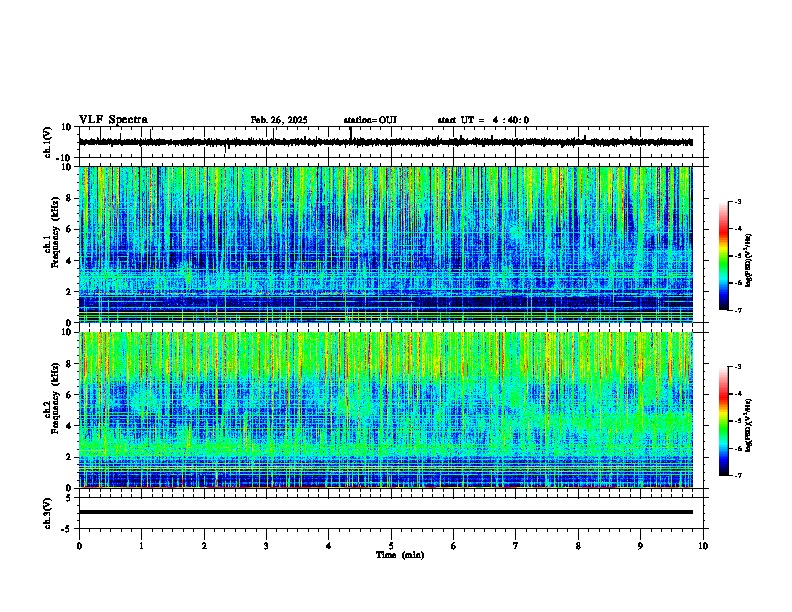The width and height of the screenshot is (792, 612).
Task: Click the 'ch.1(V)' axis label
Action: (48, 142)
